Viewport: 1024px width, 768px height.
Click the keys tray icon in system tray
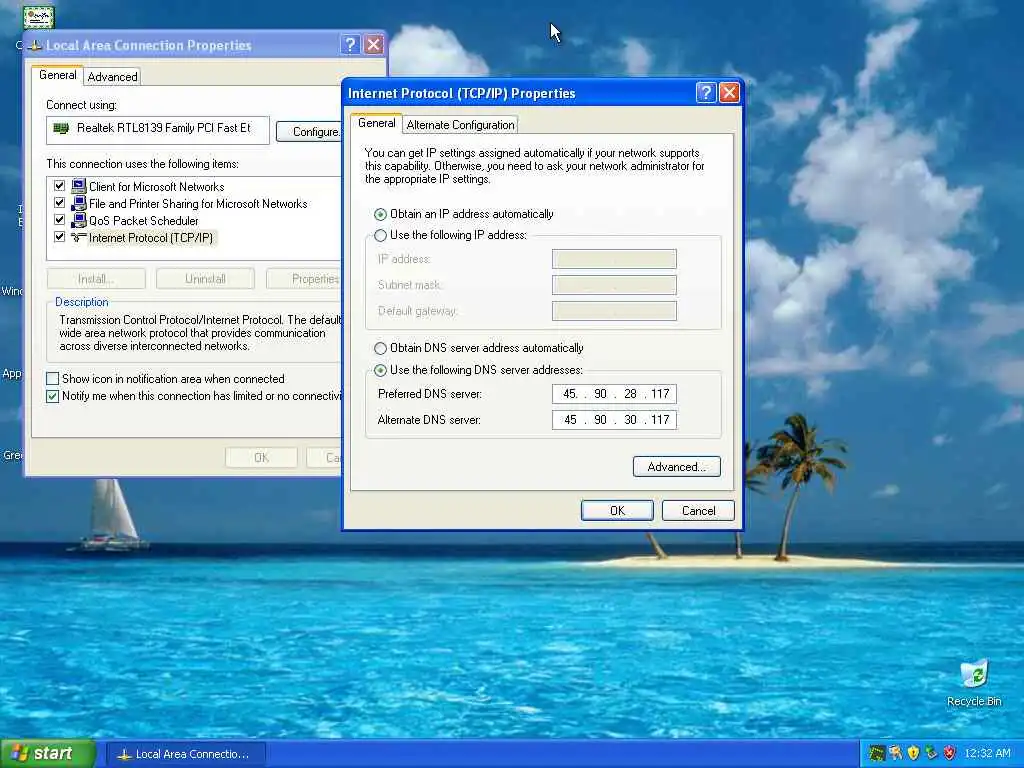pos(895,753)
